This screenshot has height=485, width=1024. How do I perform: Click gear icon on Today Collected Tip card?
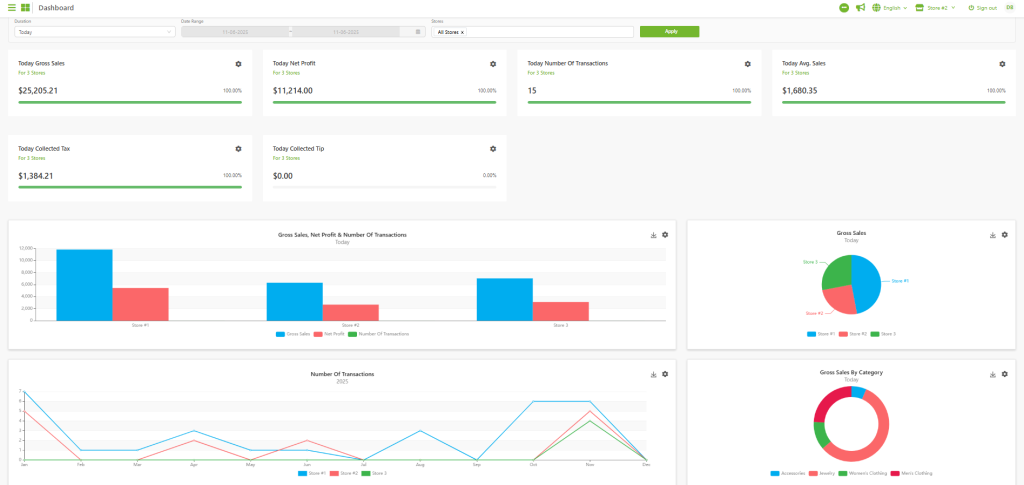[x=493, y=149]
